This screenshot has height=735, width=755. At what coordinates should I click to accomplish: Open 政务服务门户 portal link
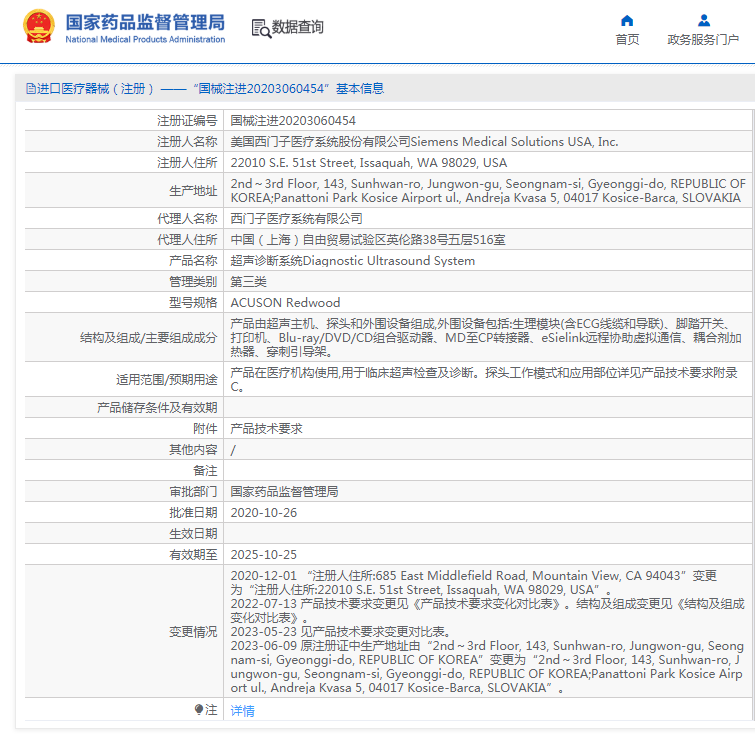click(703, 39)
